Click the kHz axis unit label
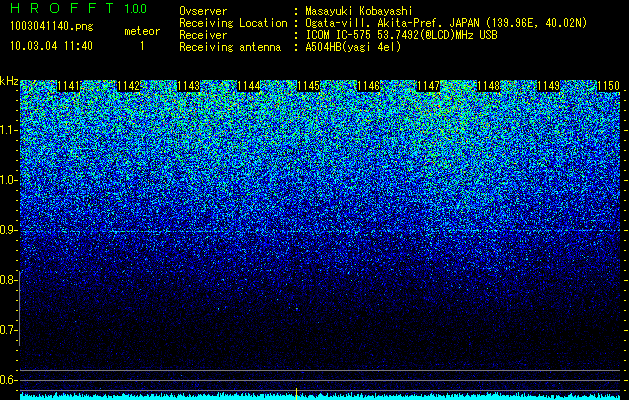Screen dimensions: 629x400 (9, 81)
